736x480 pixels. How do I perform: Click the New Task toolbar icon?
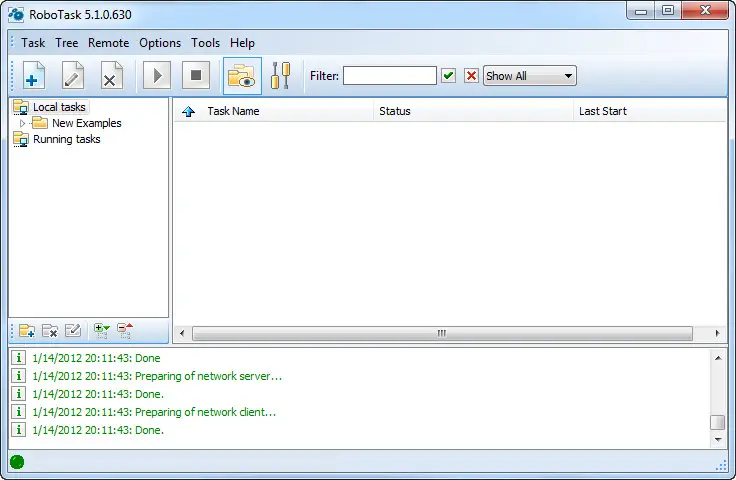click(x=34, y=76)
